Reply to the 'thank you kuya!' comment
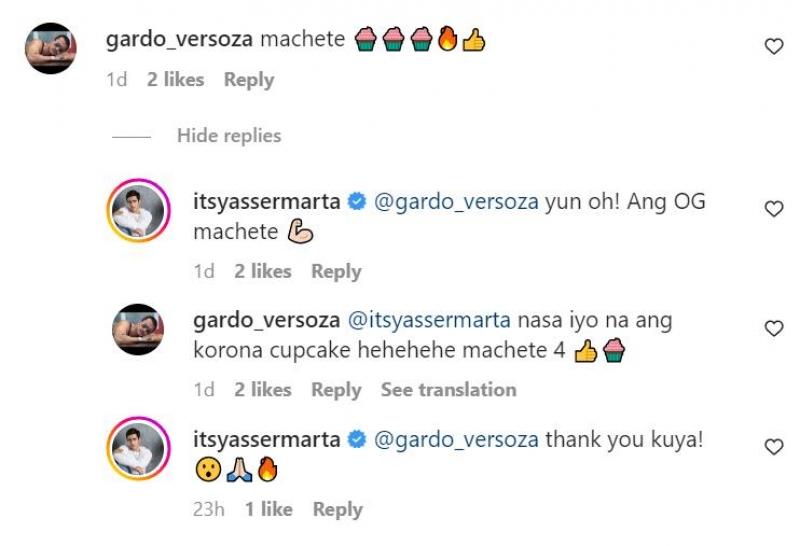This screenshot has height=546, width=800. 338,510
